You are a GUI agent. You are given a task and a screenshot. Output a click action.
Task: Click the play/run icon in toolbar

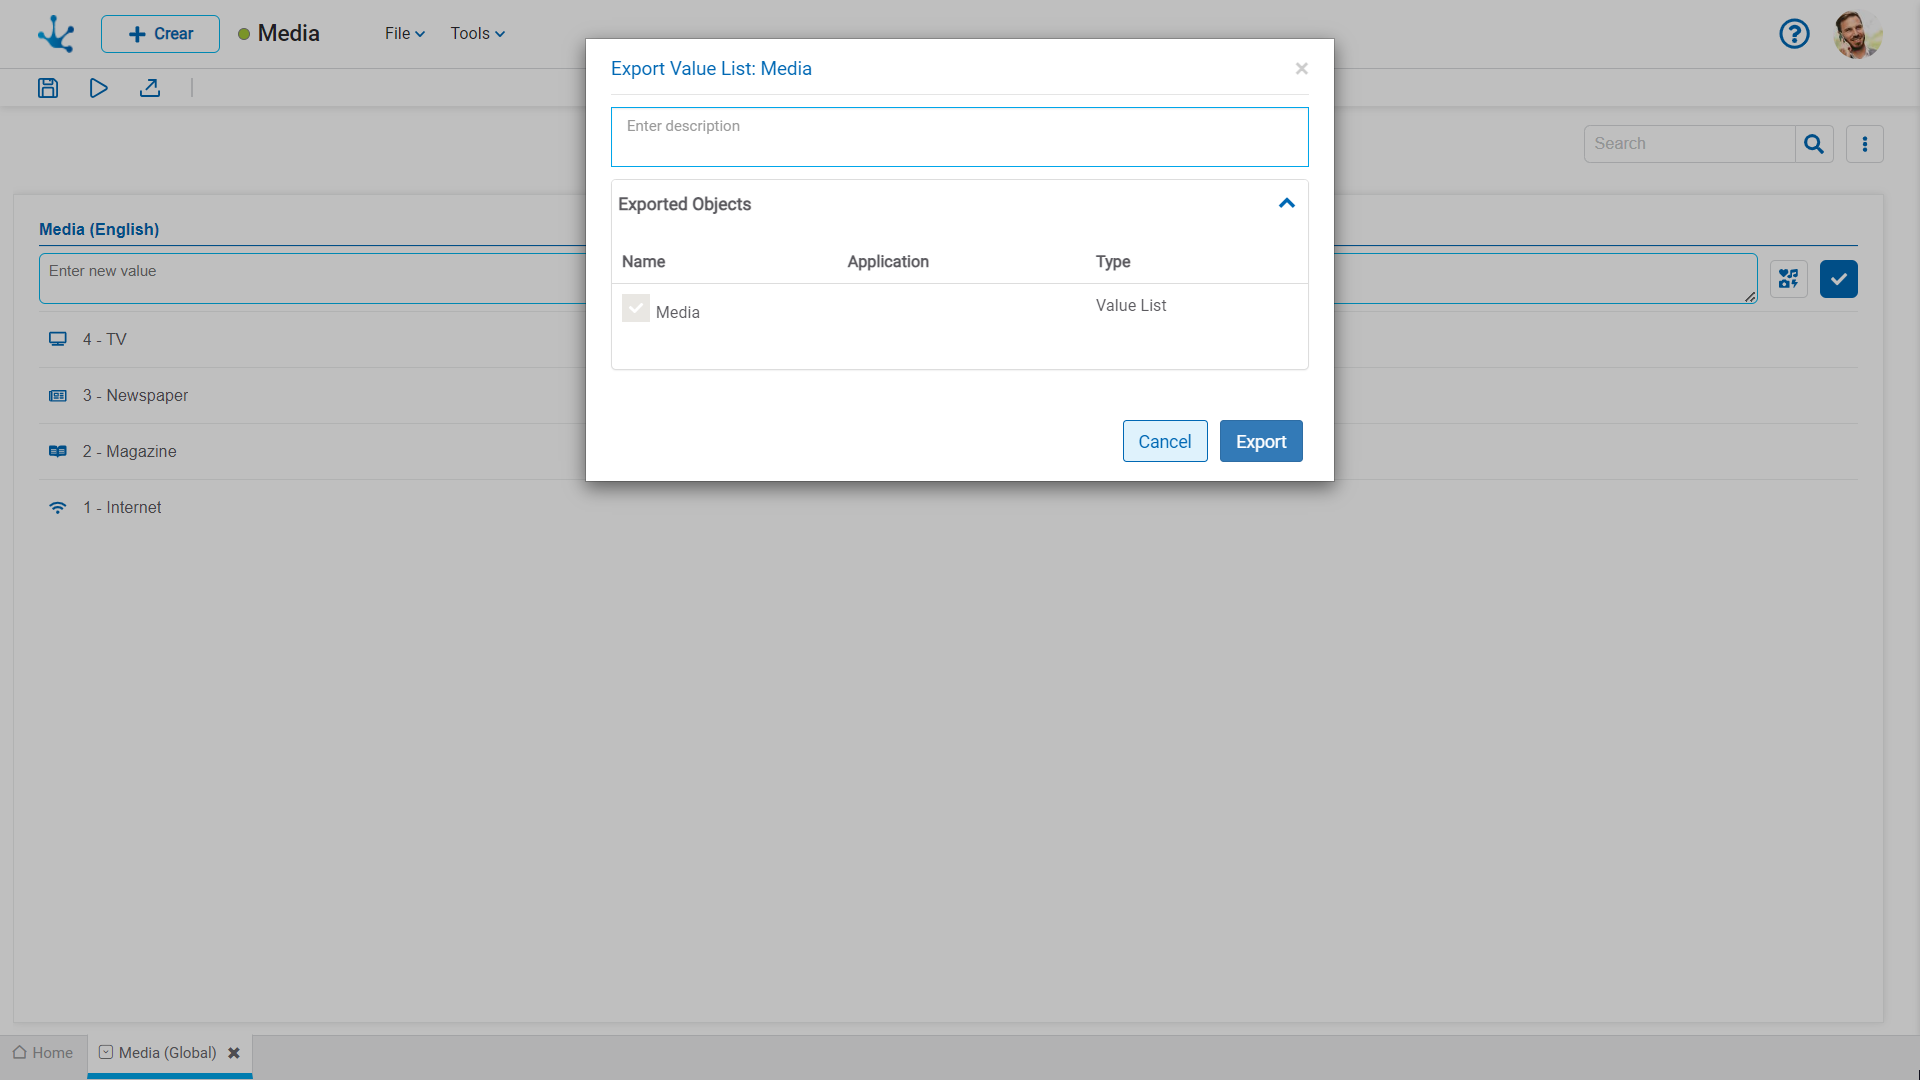[99, 88]
